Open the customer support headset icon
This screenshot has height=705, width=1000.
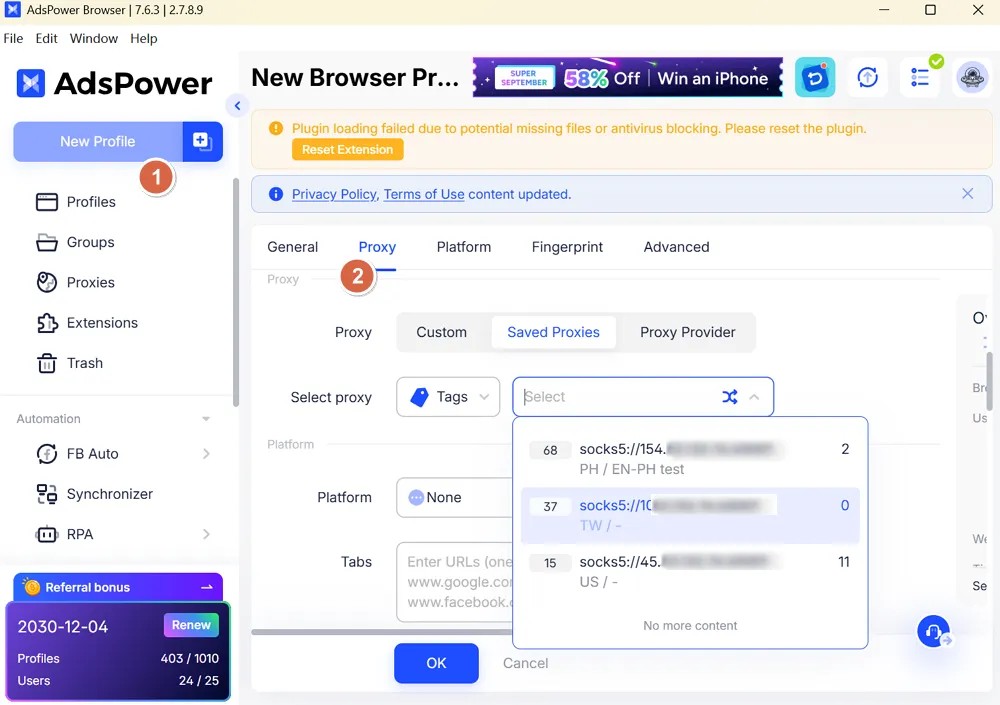933,631
